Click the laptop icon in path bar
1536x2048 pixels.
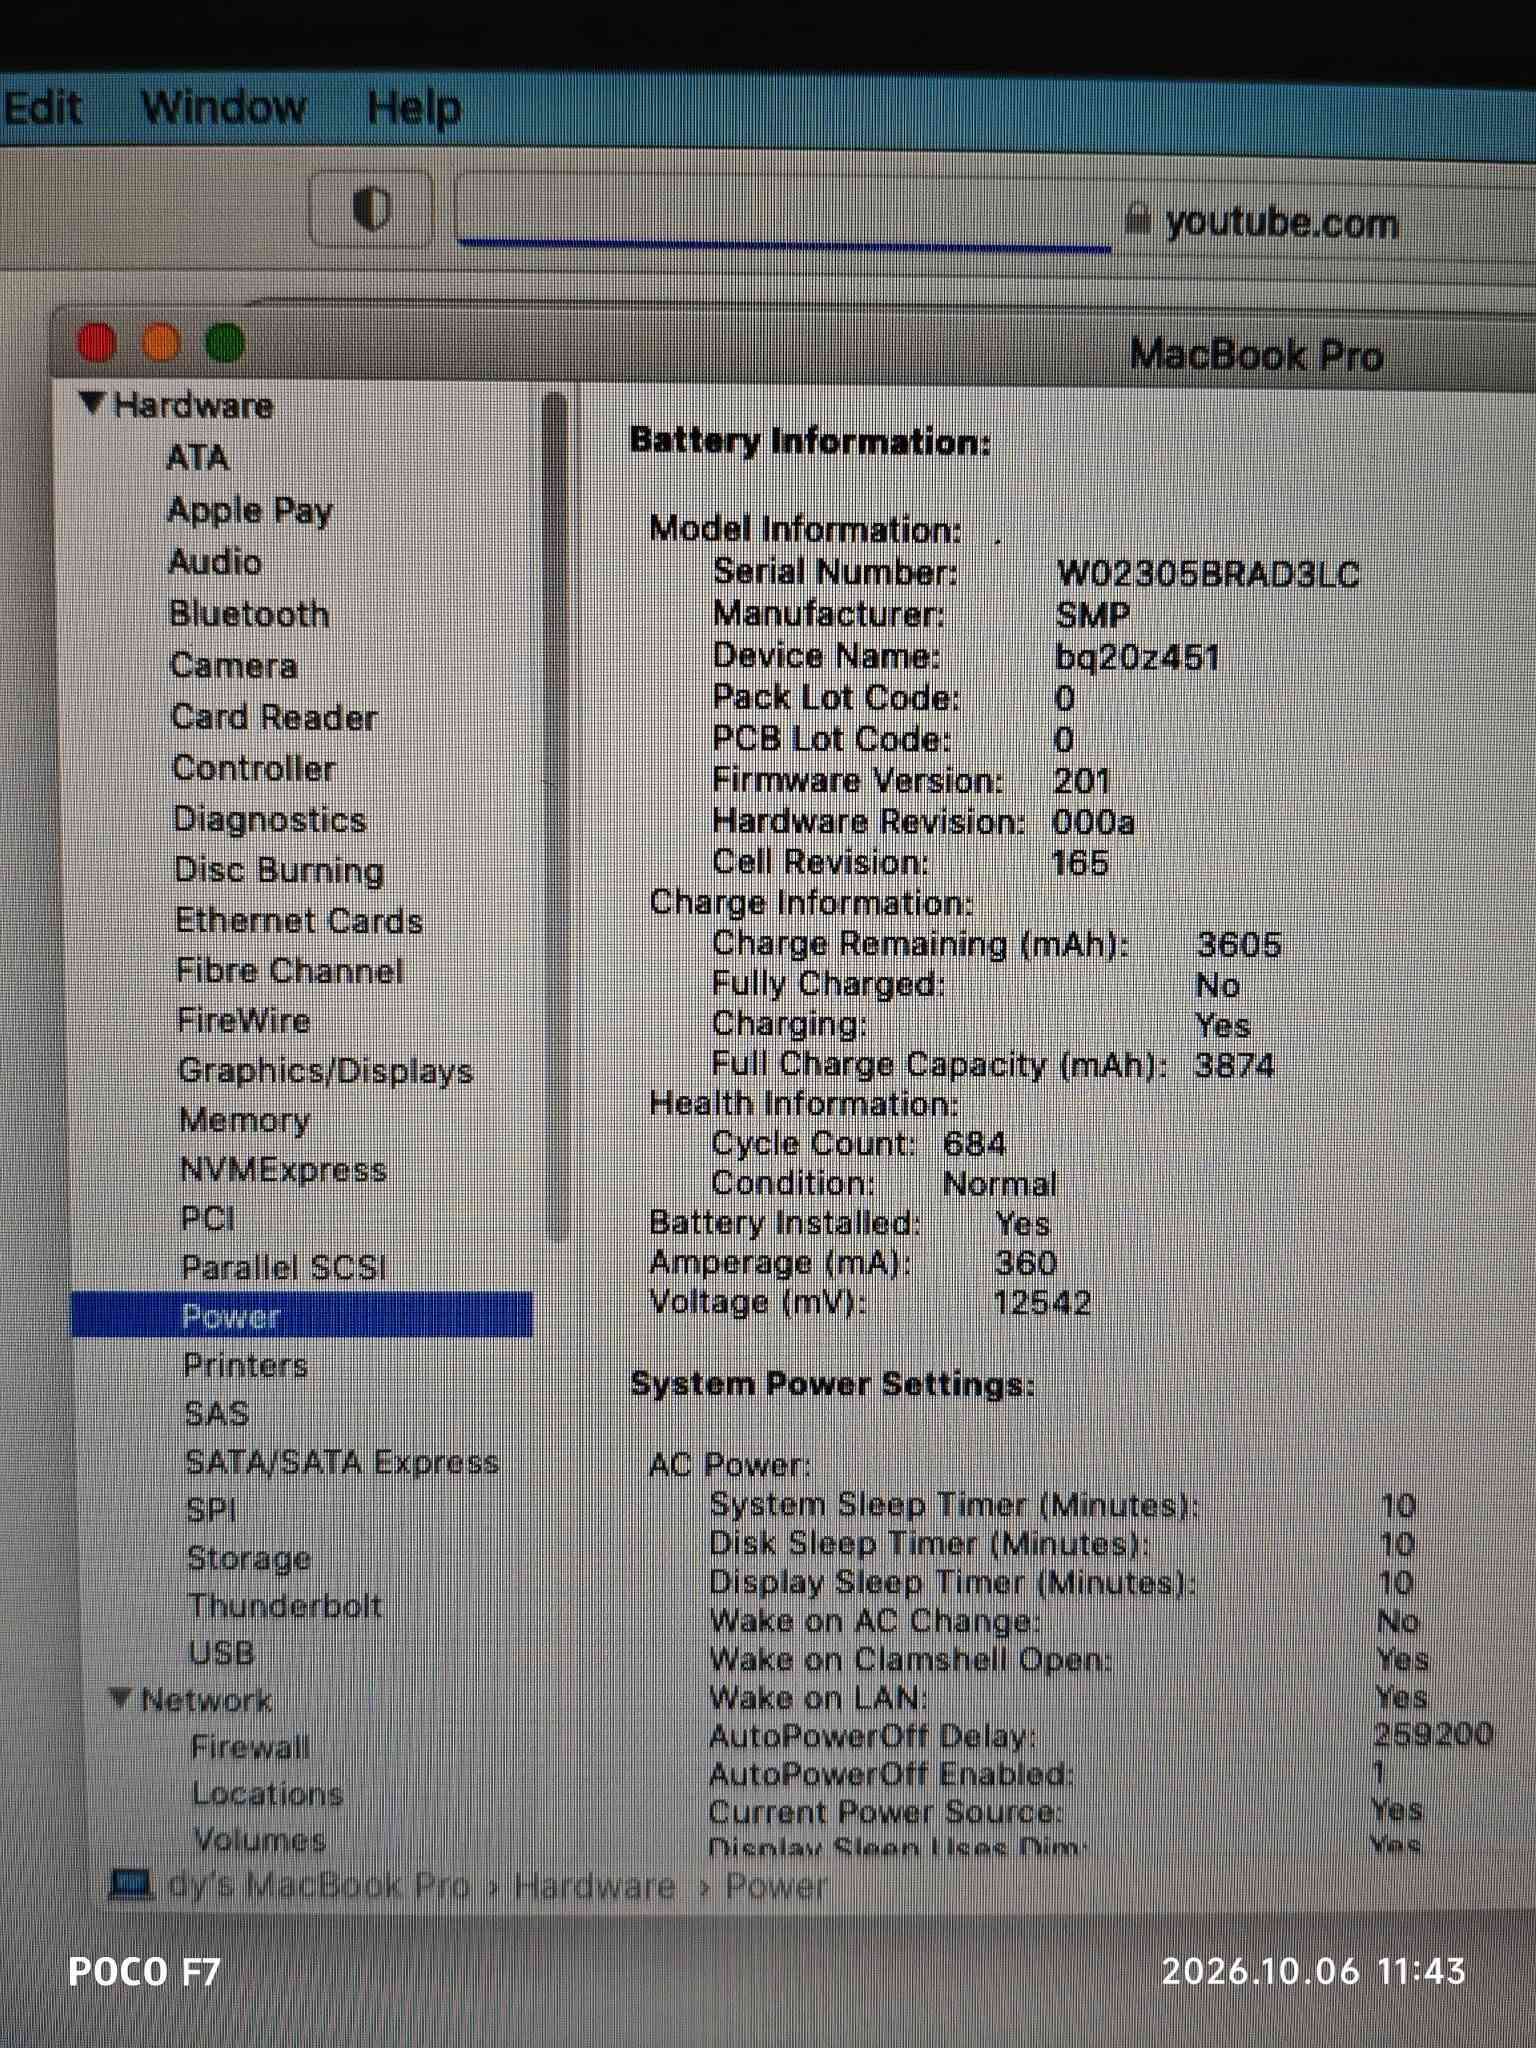pyautogui.click(x=131, y=1885)
